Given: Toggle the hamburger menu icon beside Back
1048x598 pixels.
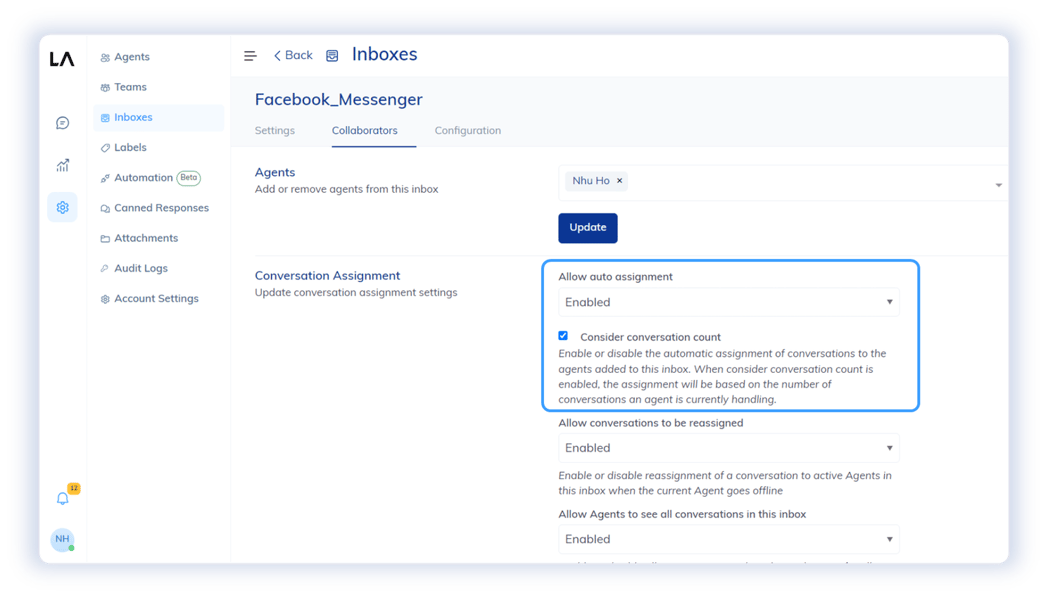Looking at the screenshot, I should coord(250,56).
